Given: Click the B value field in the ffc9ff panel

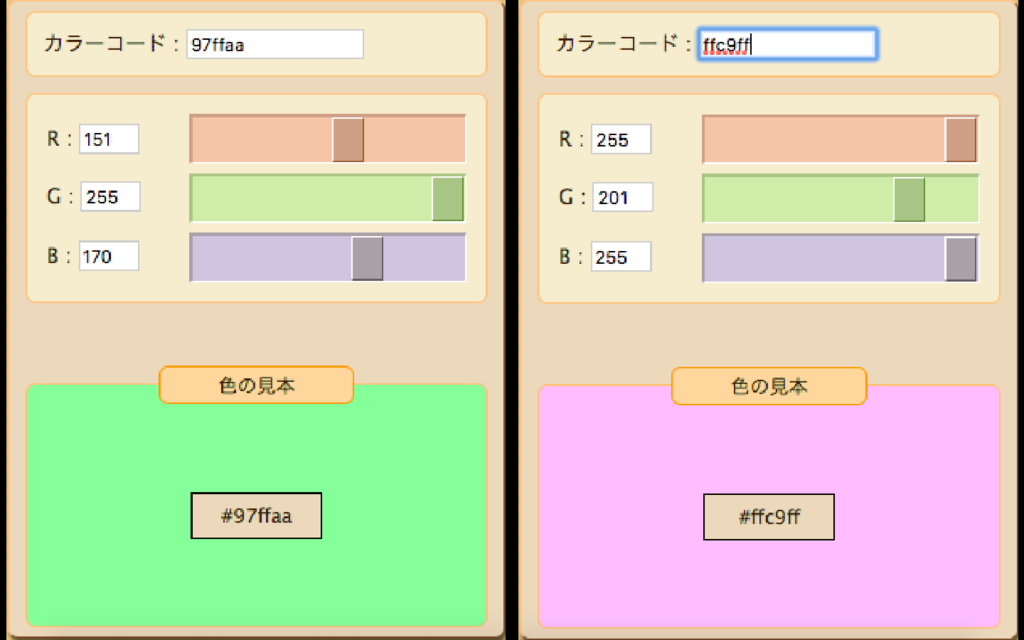Looking at the screenshot, I should 621,257.
